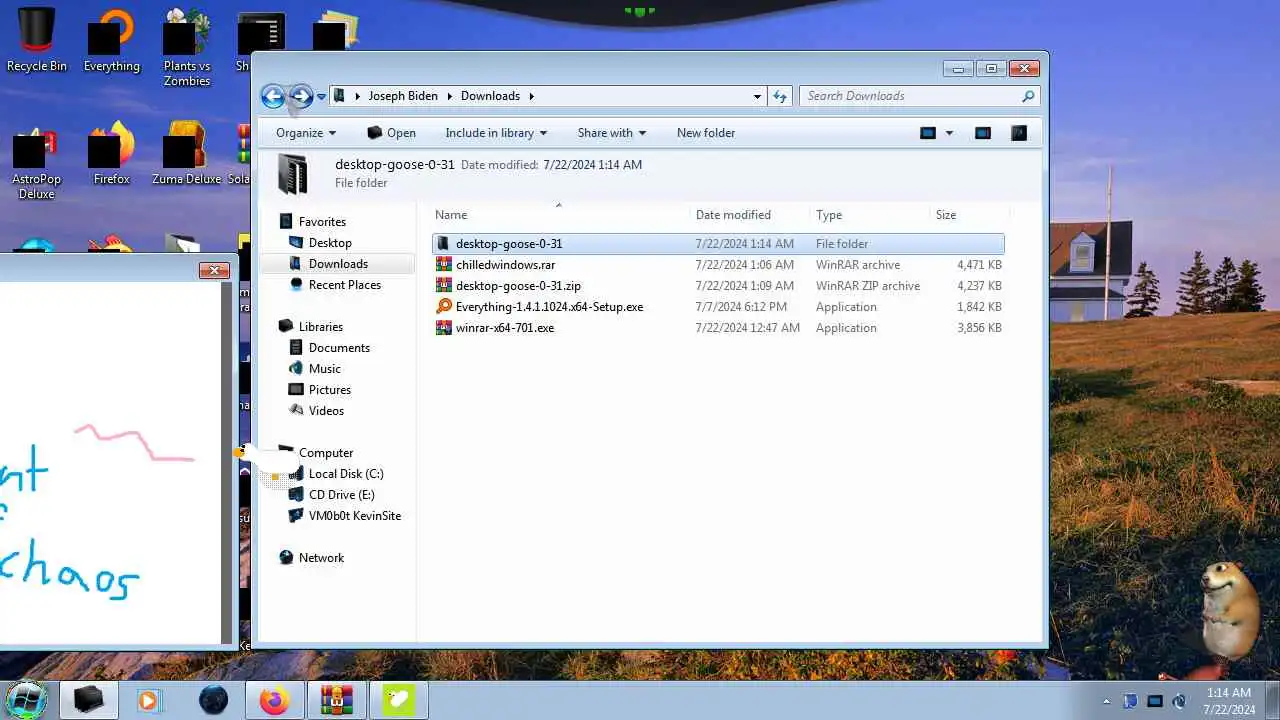Open Desktop under Favorites
1280x720 pixels.
[330, 243]
